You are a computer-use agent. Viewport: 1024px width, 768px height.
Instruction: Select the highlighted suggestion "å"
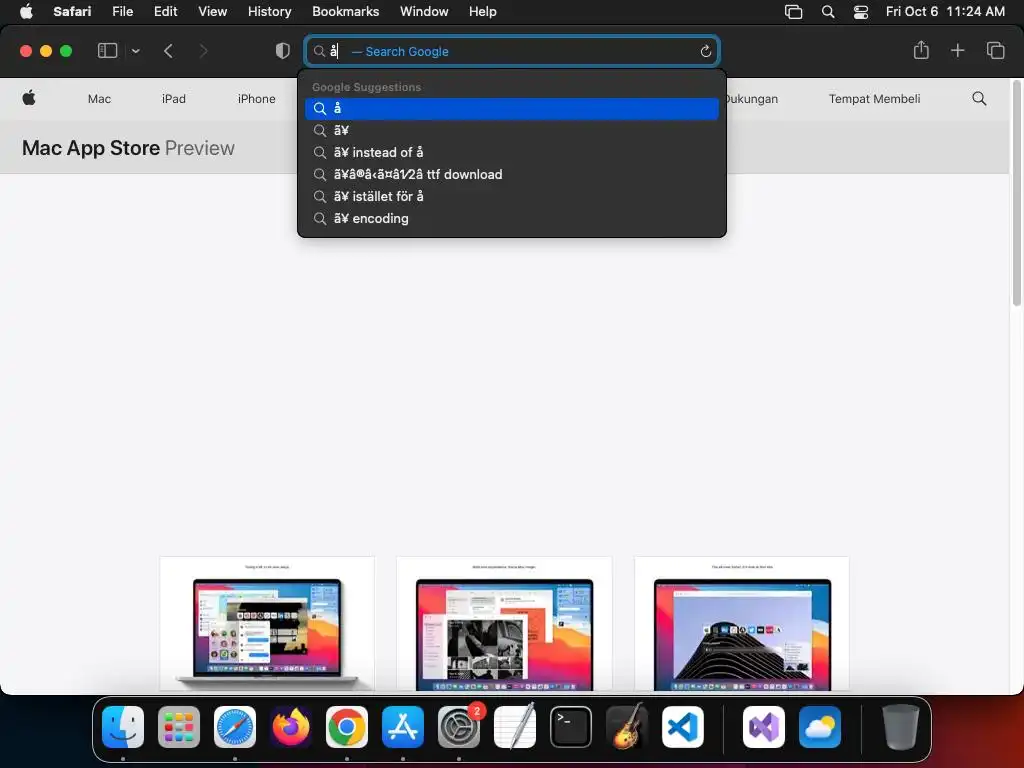(x=511, y=108)
